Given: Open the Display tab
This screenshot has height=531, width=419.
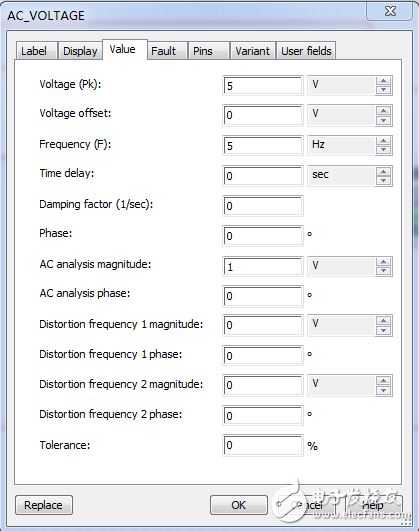Looking at the screenshot, I should tap(80, 51).
